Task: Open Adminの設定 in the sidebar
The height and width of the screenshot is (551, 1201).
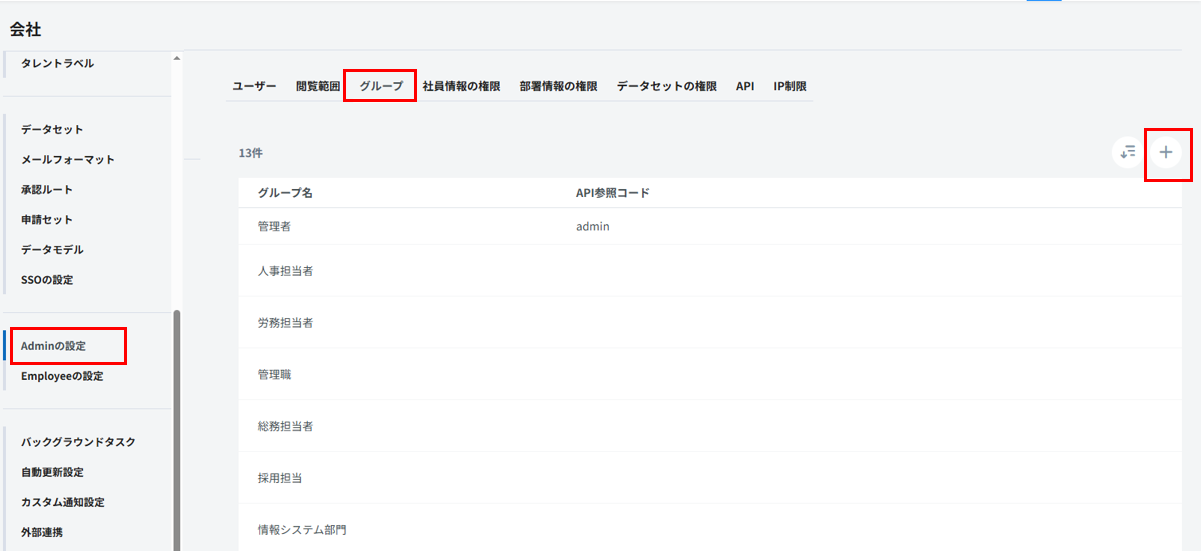Action: [x=54, y=346]
